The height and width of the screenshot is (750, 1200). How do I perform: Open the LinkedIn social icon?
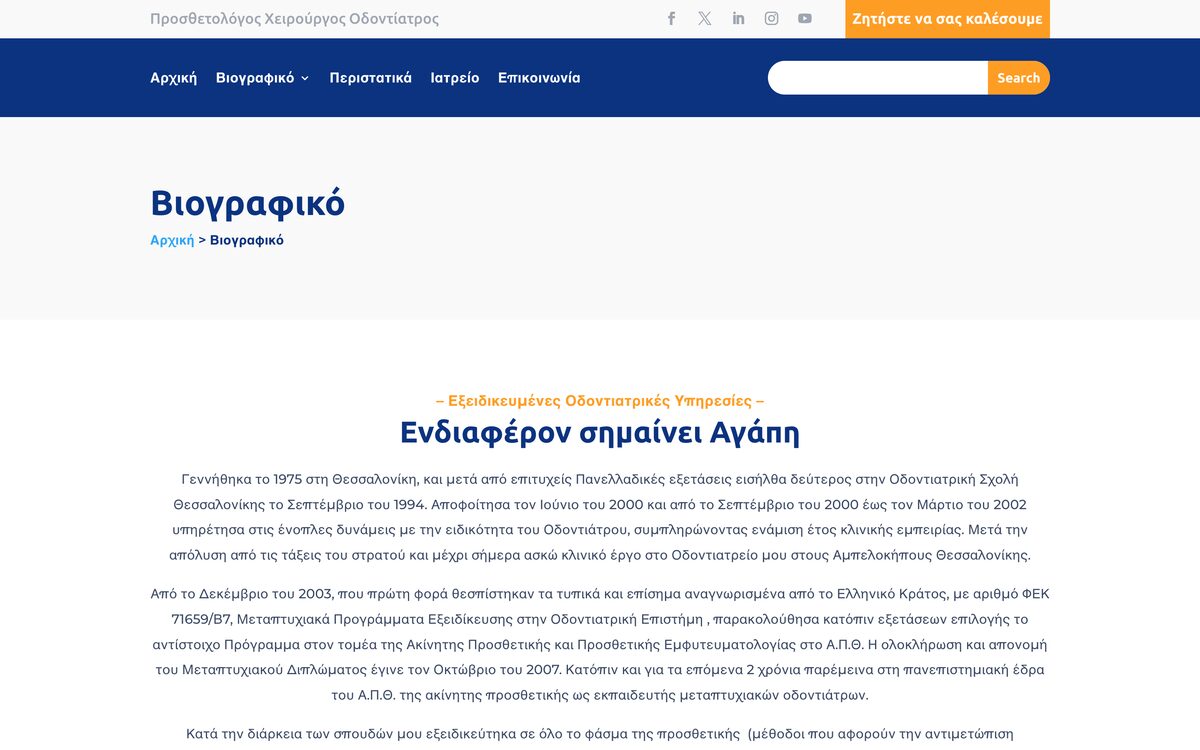pyautogui.click(x=738, y=18)
